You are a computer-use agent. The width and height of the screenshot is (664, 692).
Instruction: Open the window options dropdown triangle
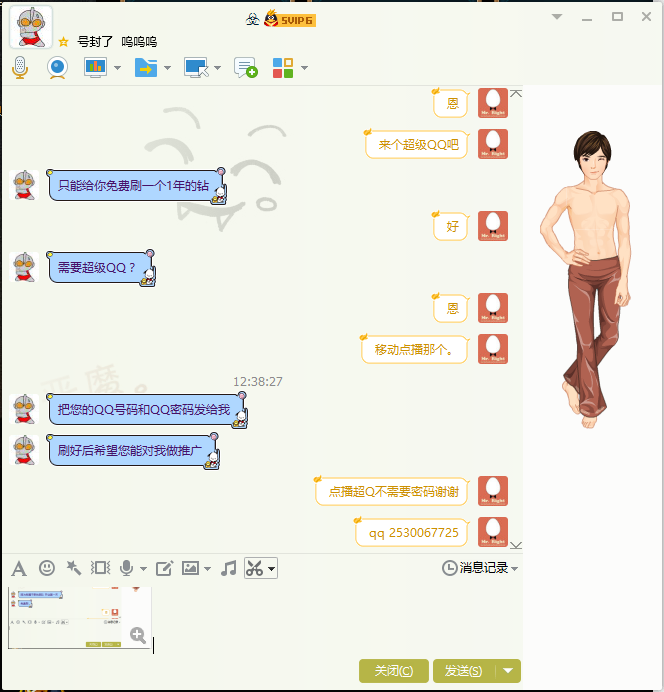coord(557,17)
